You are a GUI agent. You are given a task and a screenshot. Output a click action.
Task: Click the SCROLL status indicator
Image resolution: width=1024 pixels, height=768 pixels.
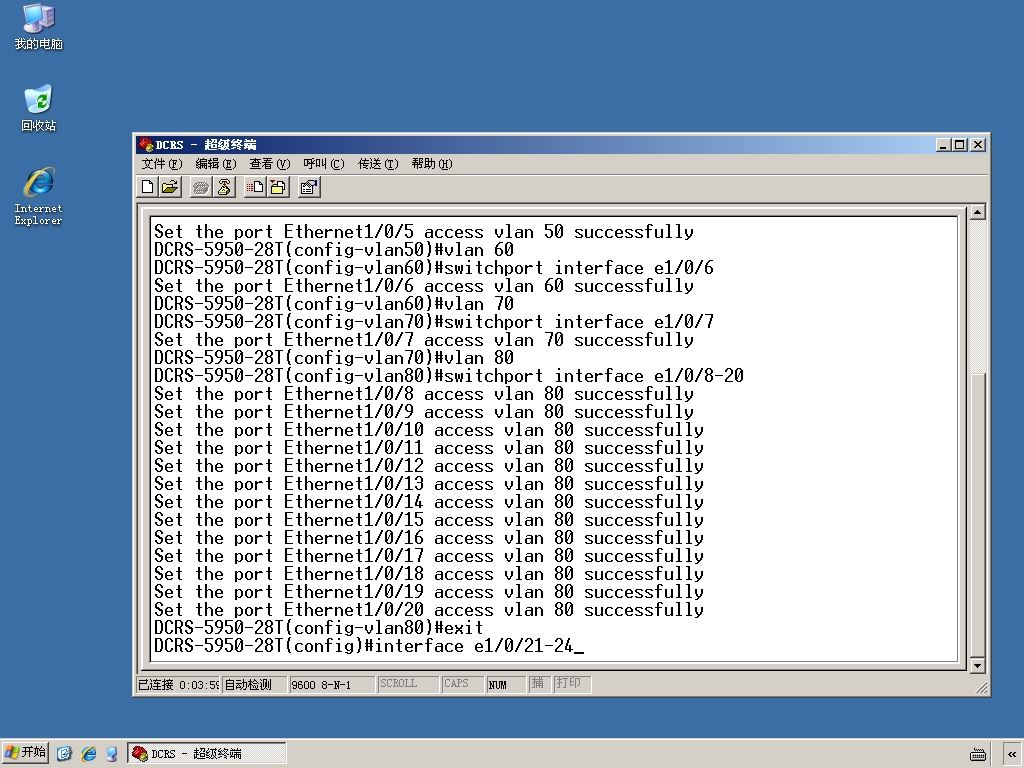408,684
